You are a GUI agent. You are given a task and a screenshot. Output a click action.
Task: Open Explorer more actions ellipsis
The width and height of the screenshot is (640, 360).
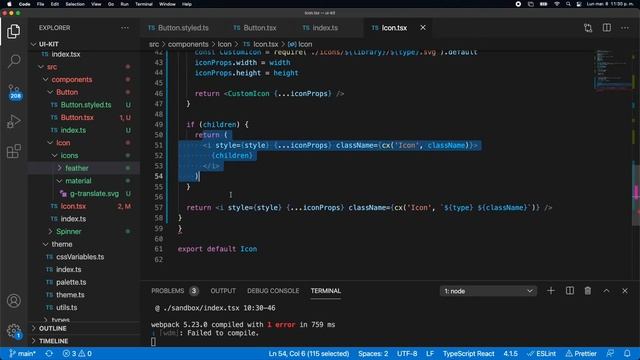(124, 28)
